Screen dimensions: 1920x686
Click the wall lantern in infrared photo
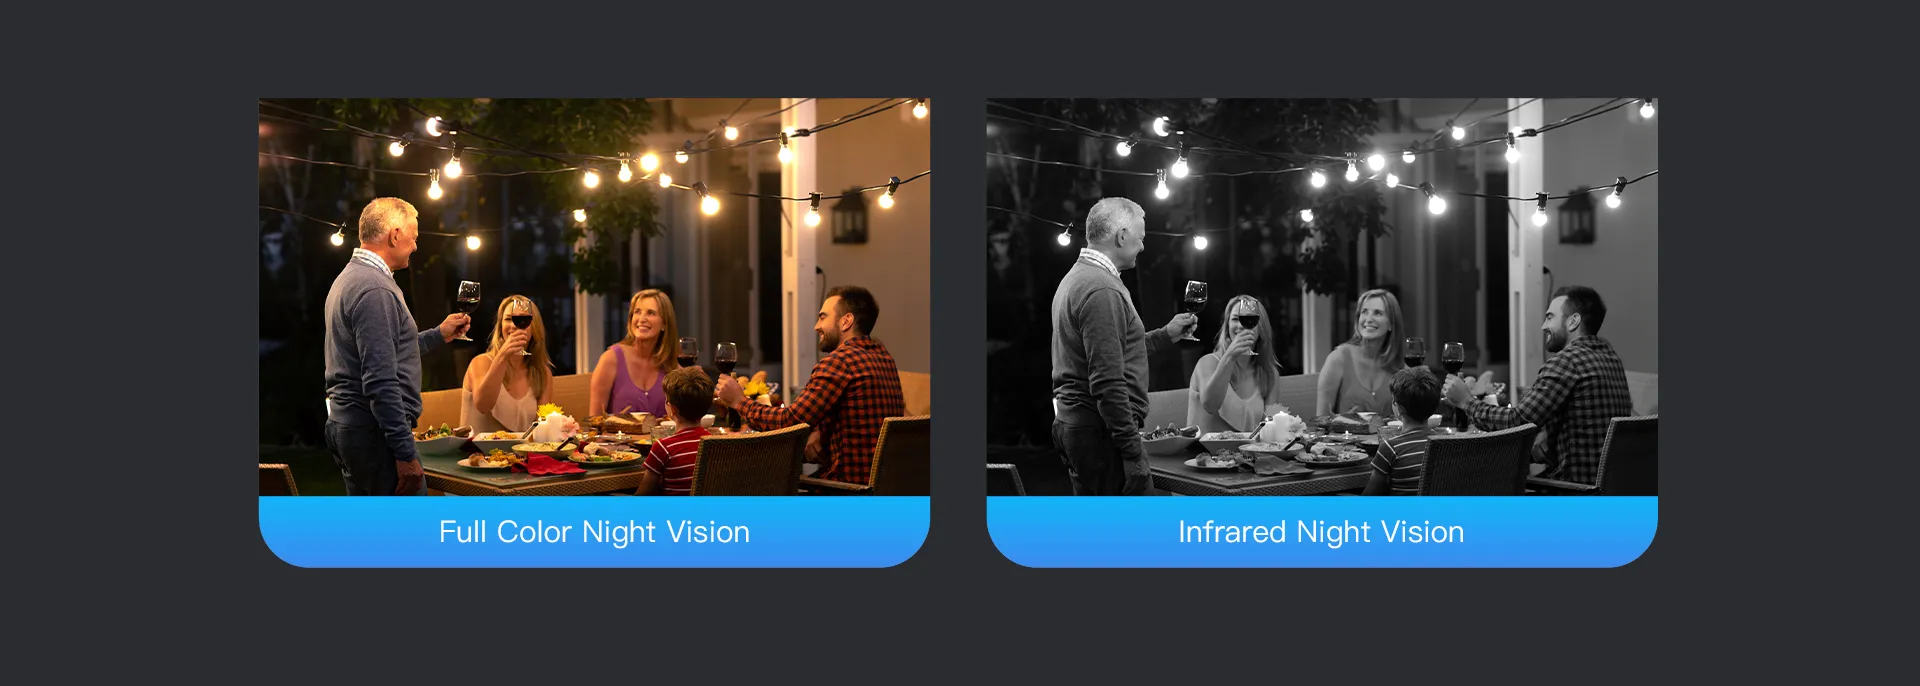point(1577,217)
